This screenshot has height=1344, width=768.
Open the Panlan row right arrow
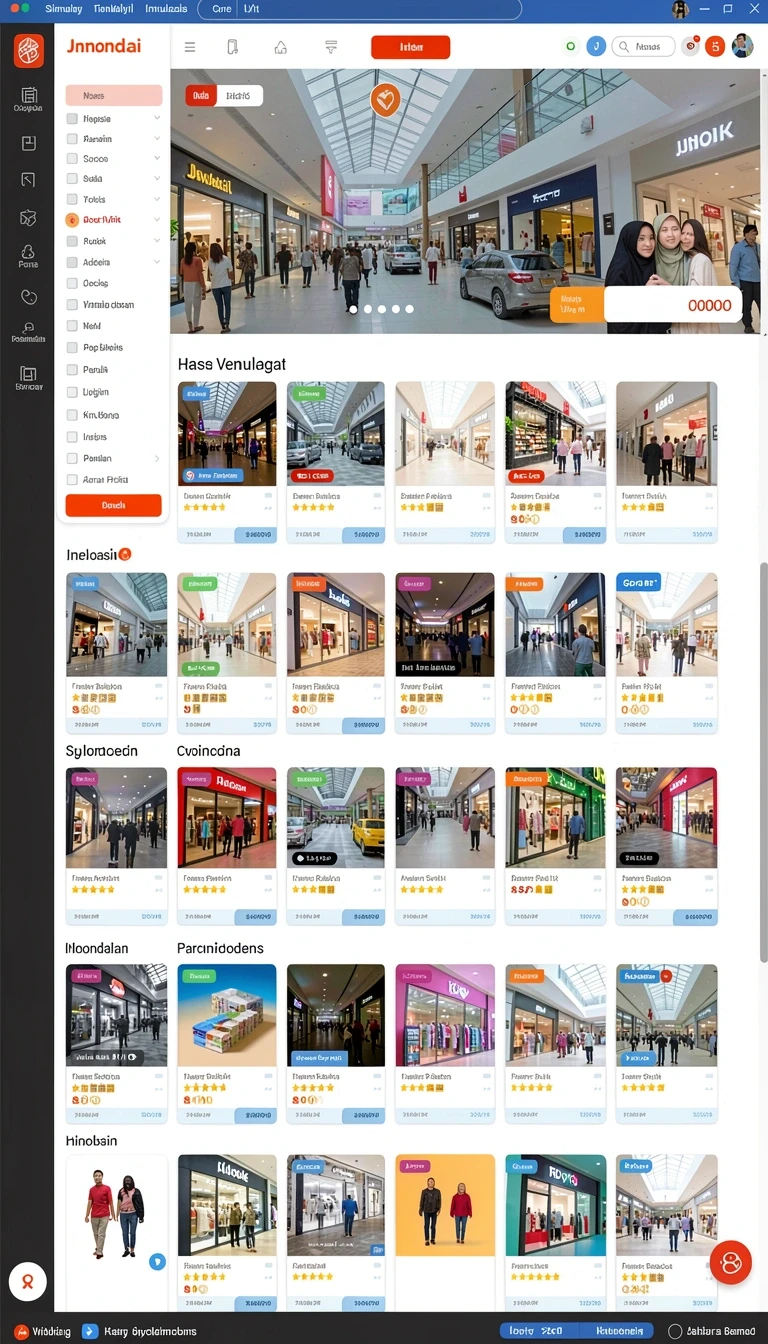(x=157, y=458)
